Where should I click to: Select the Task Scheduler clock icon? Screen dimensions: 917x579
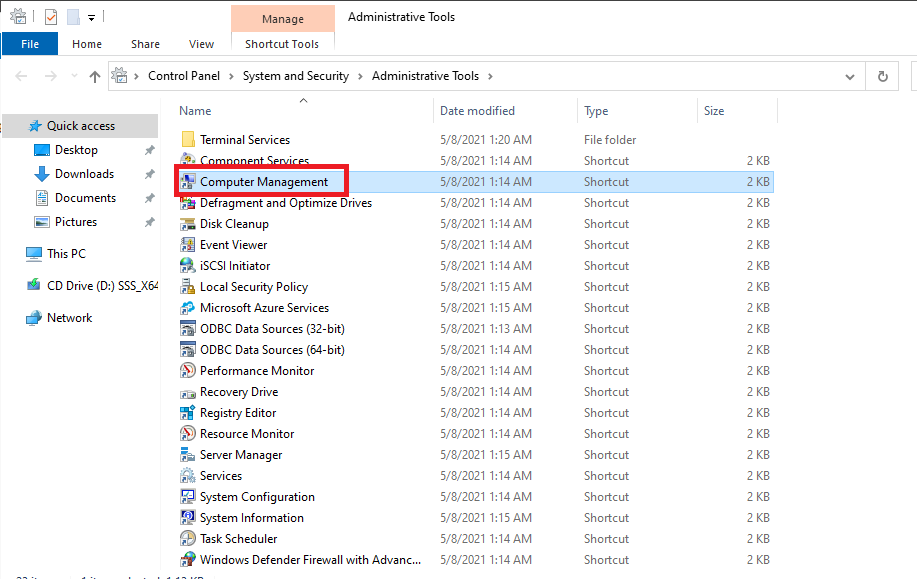click(188, 539)
